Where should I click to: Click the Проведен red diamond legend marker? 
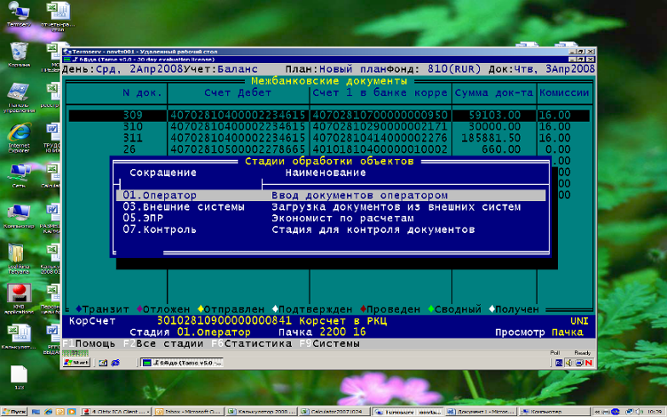pyautogui.click(x=363, y=309)
